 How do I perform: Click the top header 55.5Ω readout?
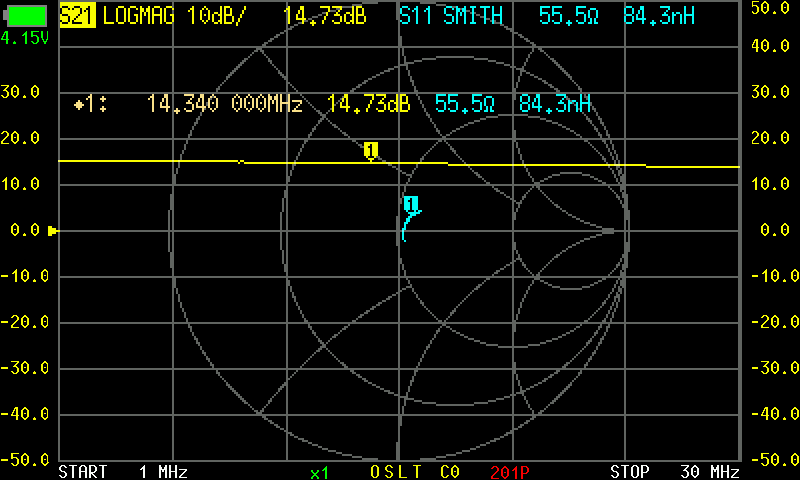pos(568,16)
